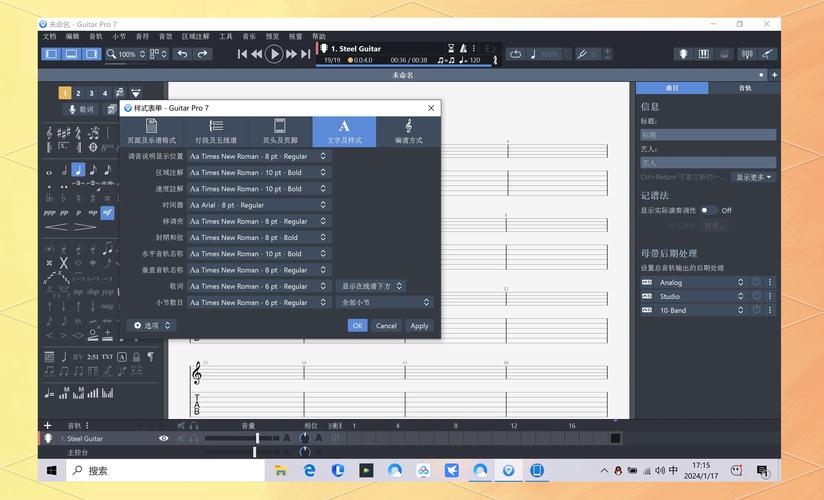The height and width of the screenshot is (500, 824).
Task: Expand the 显示更多 dropdown
Action: point(753,177)
